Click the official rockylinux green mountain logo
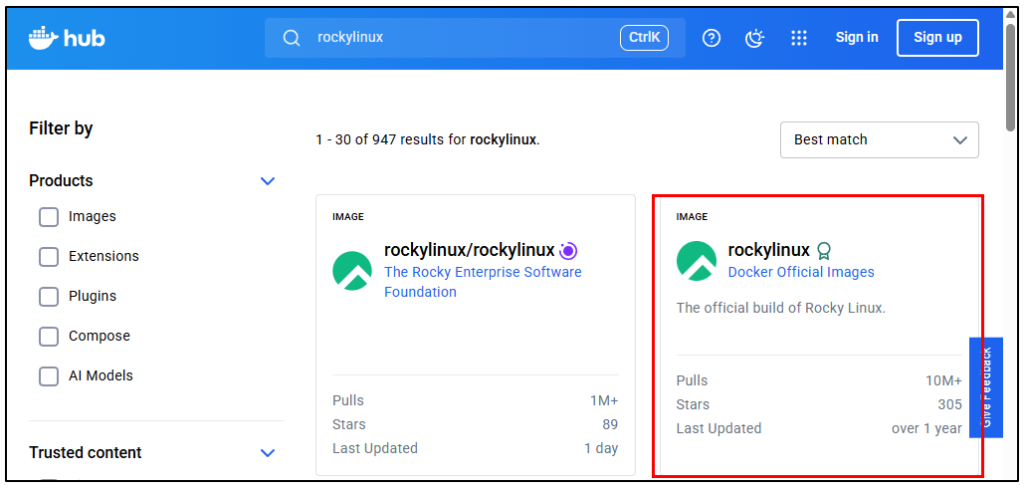Image resolution: width=1024 pixels, height=488 pixels. click(x=696, y=261)
